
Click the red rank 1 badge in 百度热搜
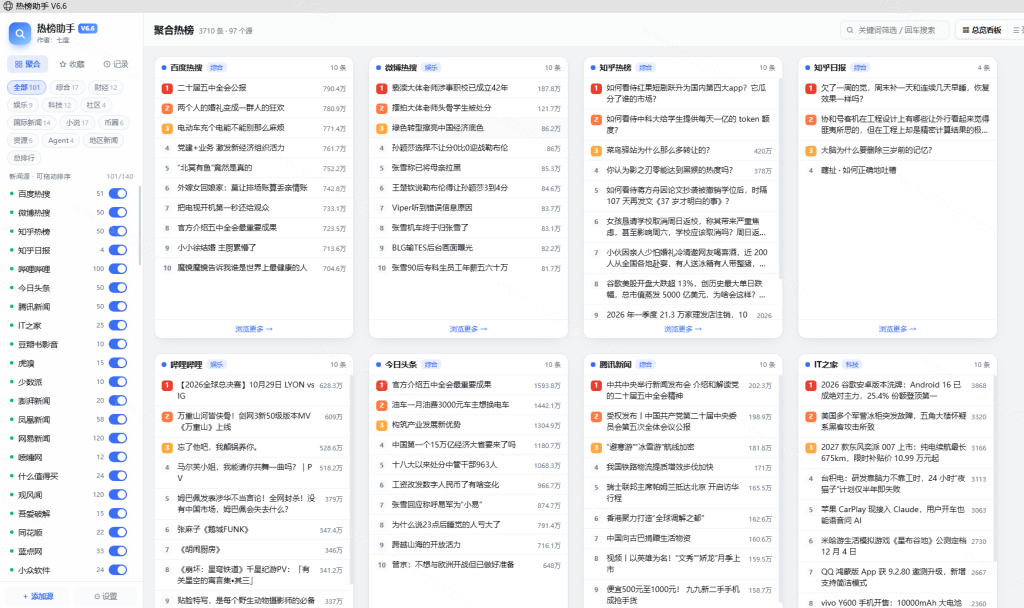tap(167, 88)
